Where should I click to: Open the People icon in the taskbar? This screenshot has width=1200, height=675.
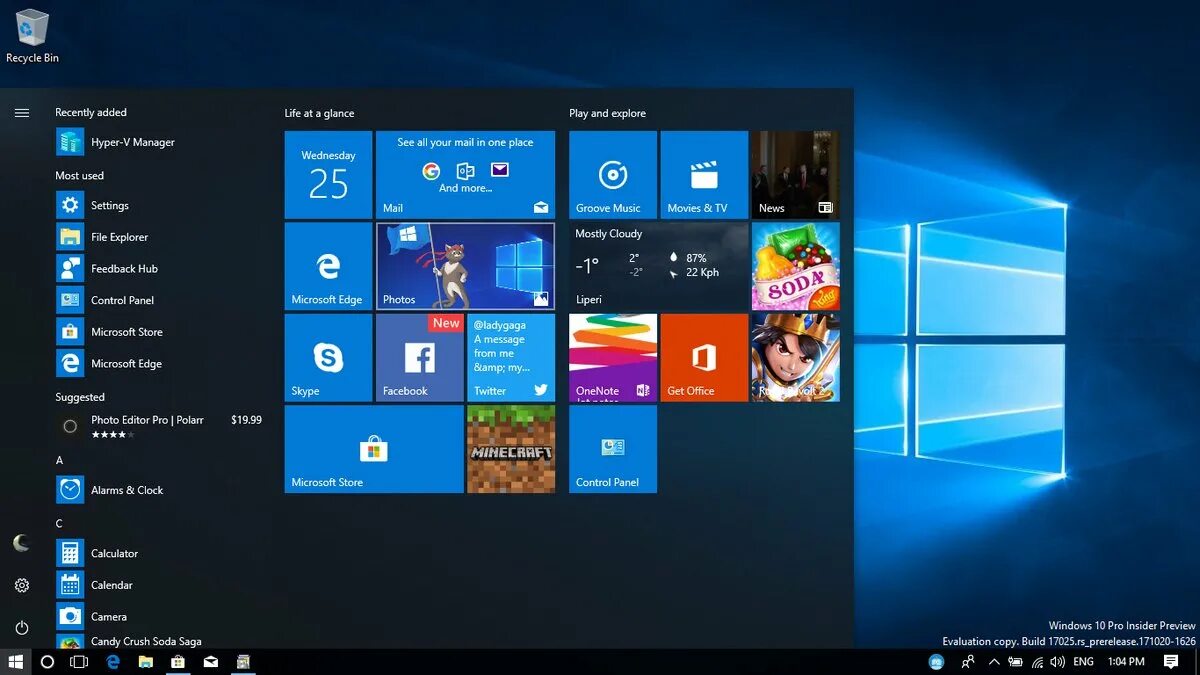pyautogui.click(x=968, y=662)
